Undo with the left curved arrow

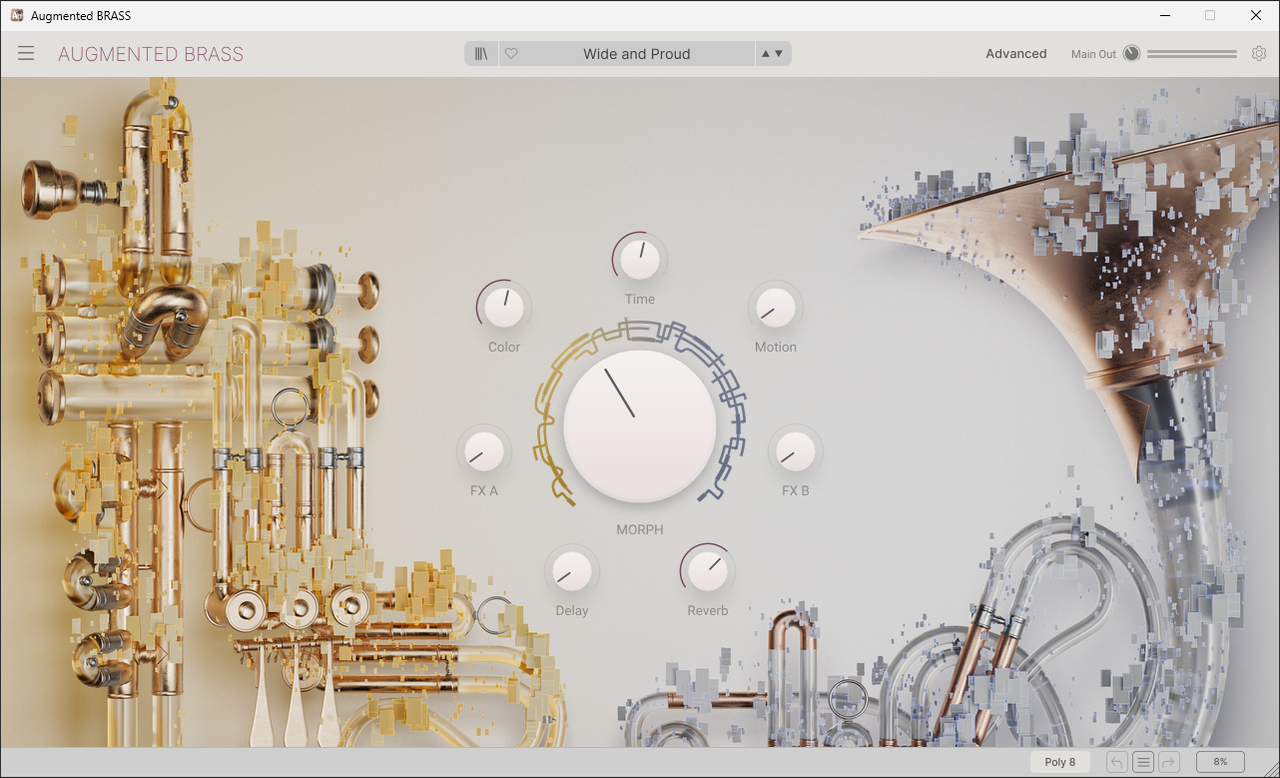(x=1117, y=762)
